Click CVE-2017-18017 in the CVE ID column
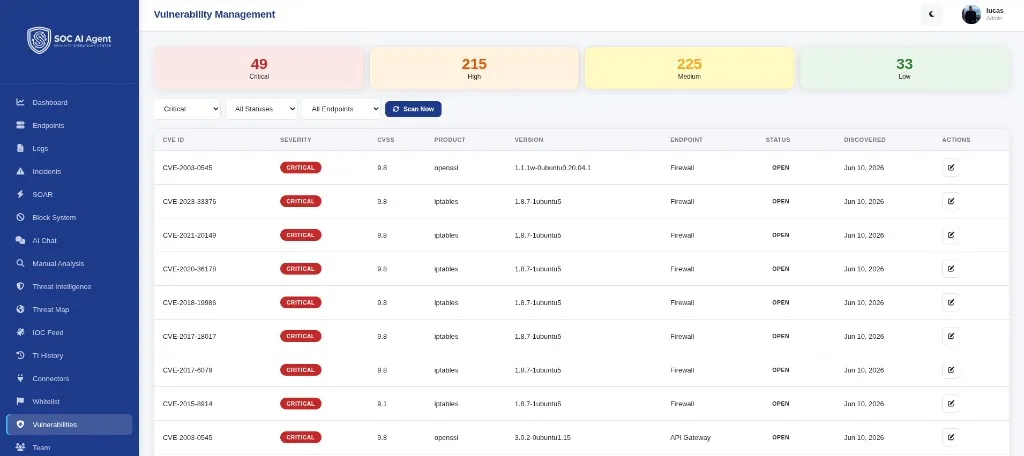The height and width of the screenshot is (456, 1024). (x=189, y=336)
